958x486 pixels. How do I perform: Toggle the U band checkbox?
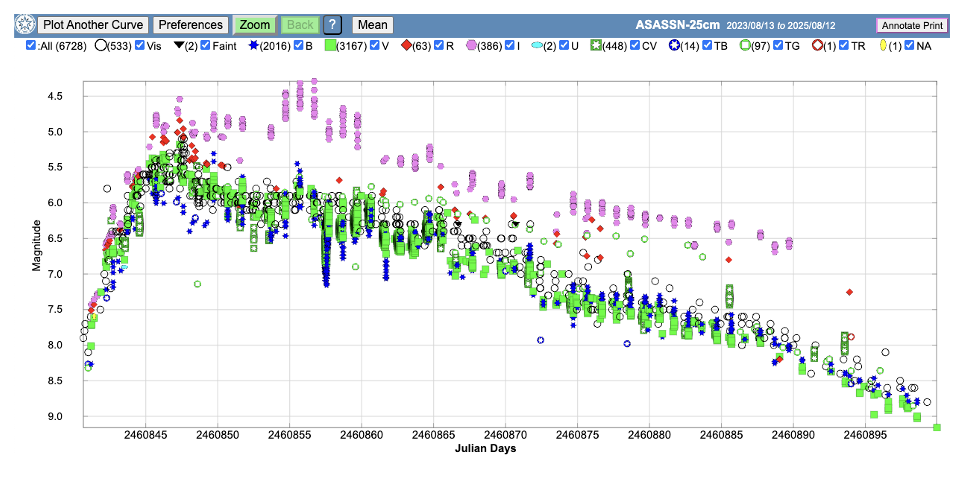[x=564, y=46]
